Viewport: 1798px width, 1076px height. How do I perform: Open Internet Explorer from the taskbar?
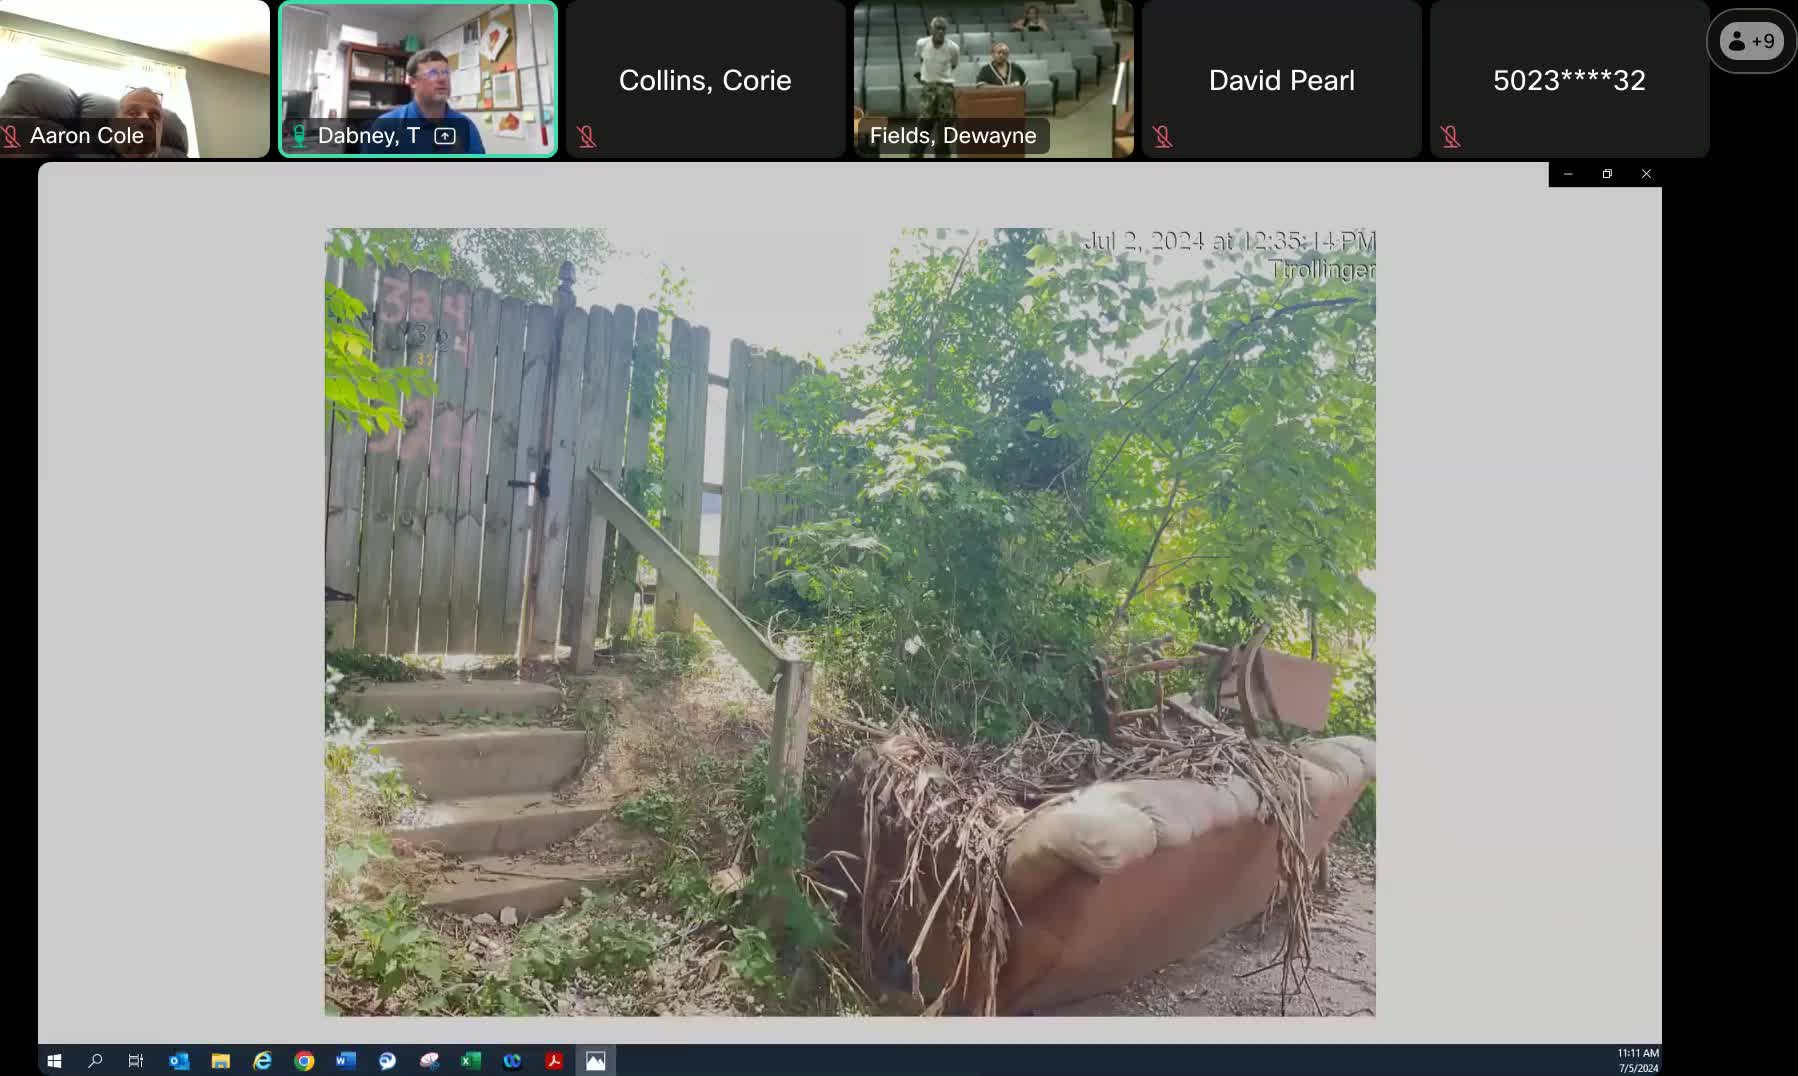[x=262, y=1061]
